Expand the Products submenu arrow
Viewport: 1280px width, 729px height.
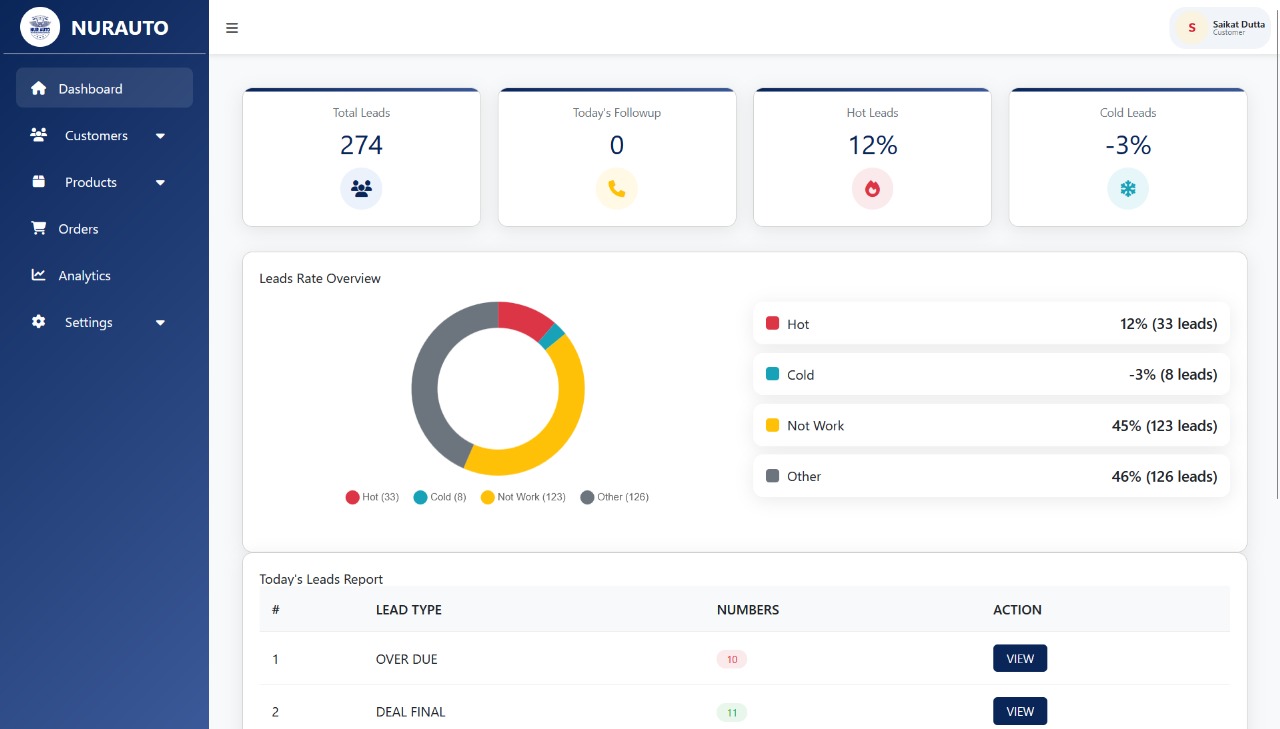coord(160,183)
